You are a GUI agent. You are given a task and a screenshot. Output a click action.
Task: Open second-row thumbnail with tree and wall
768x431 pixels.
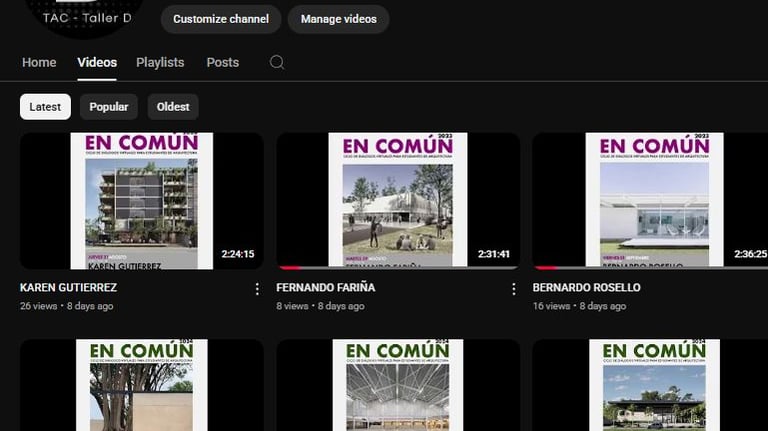click(x=142, y=385)
